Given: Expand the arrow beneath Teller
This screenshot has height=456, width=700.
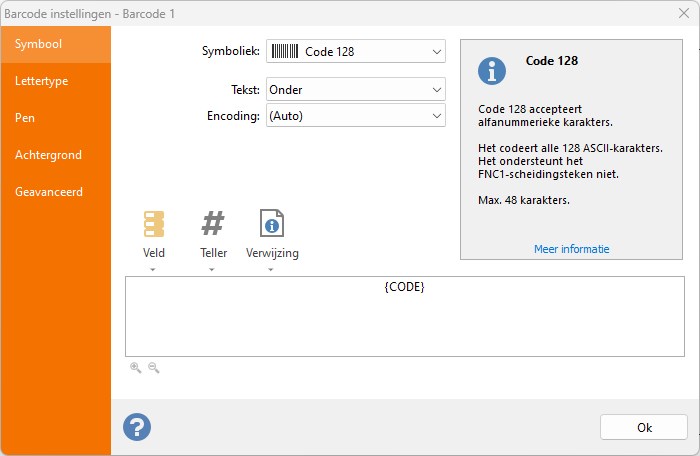Looking at the screenshot, I should (x=212, y=270).
